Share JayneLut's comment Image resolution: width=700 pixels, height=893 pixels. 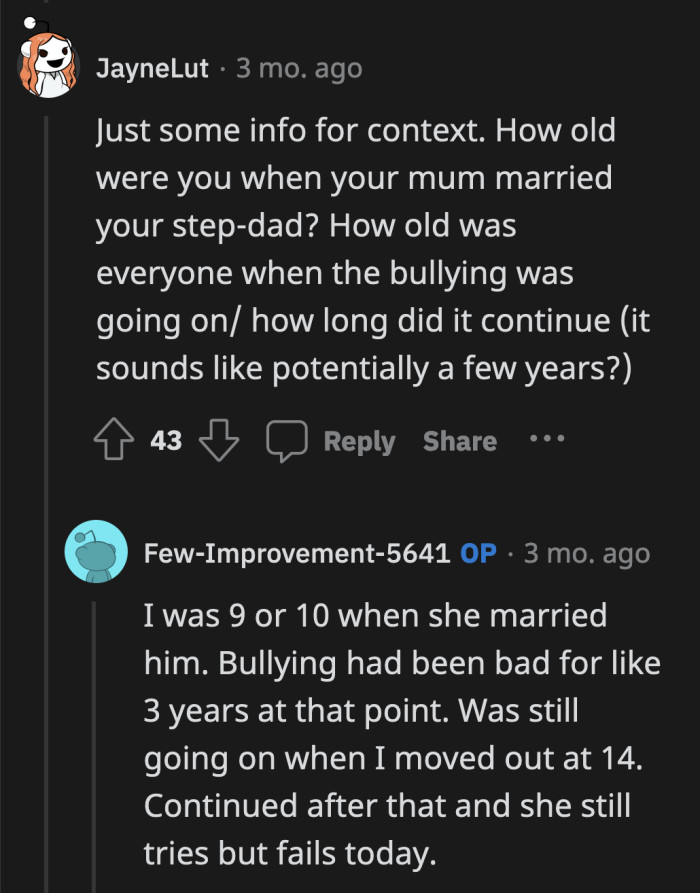click(459, 441)
